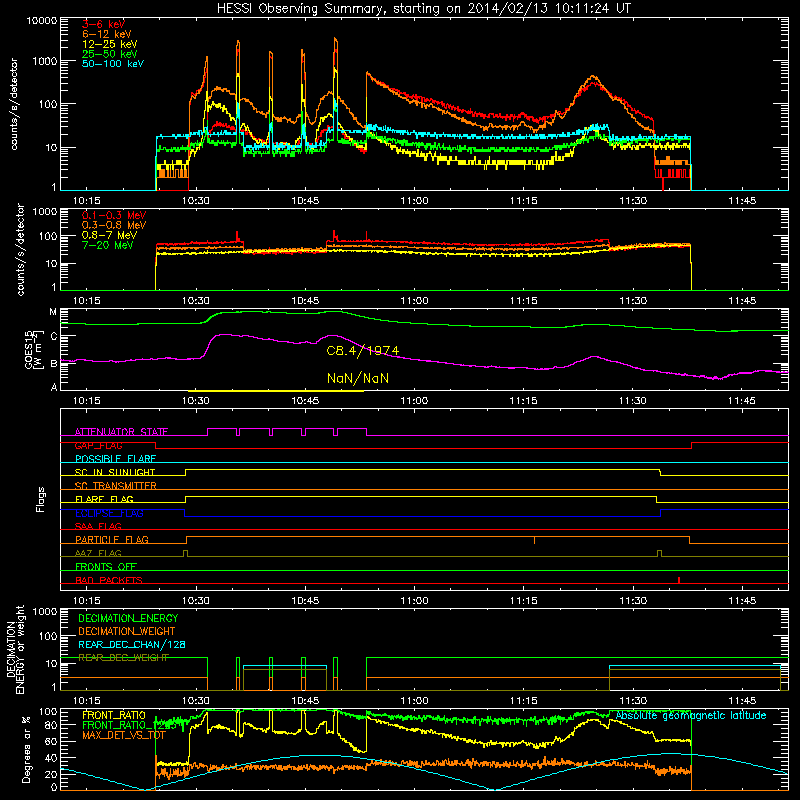Click the C8.4/1974 flare annotation
Viewport: 800px width, 800px height.
[363, 351]
